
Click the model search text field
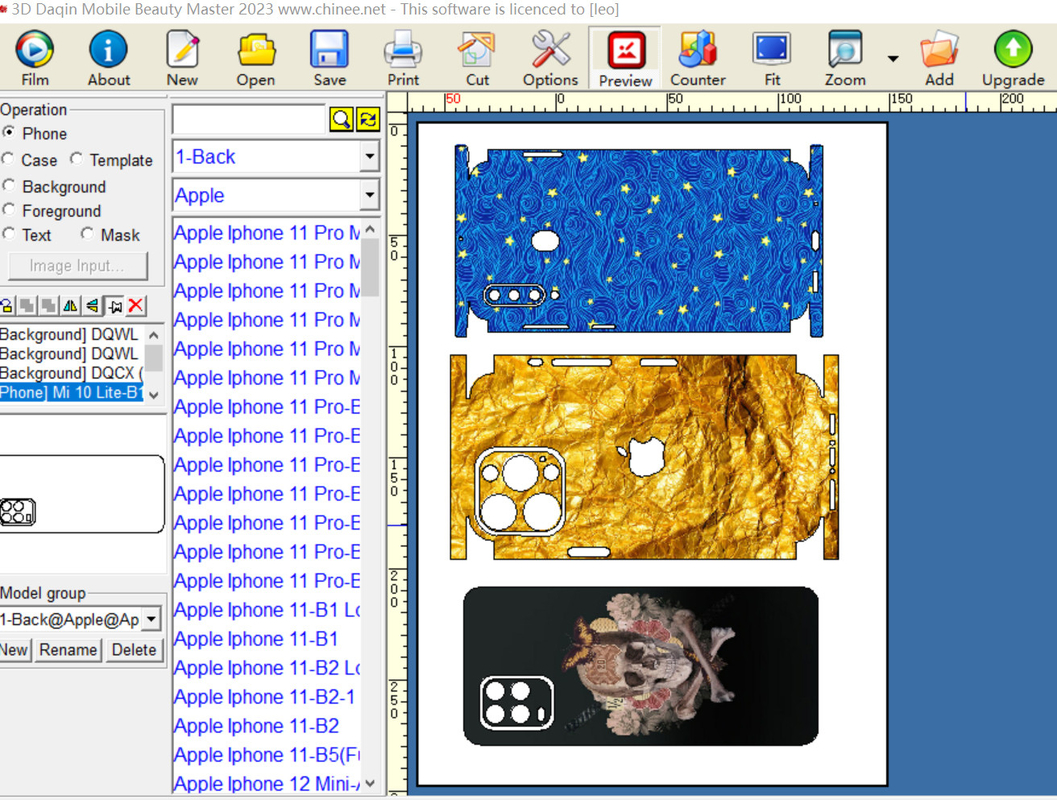[249, 120]
